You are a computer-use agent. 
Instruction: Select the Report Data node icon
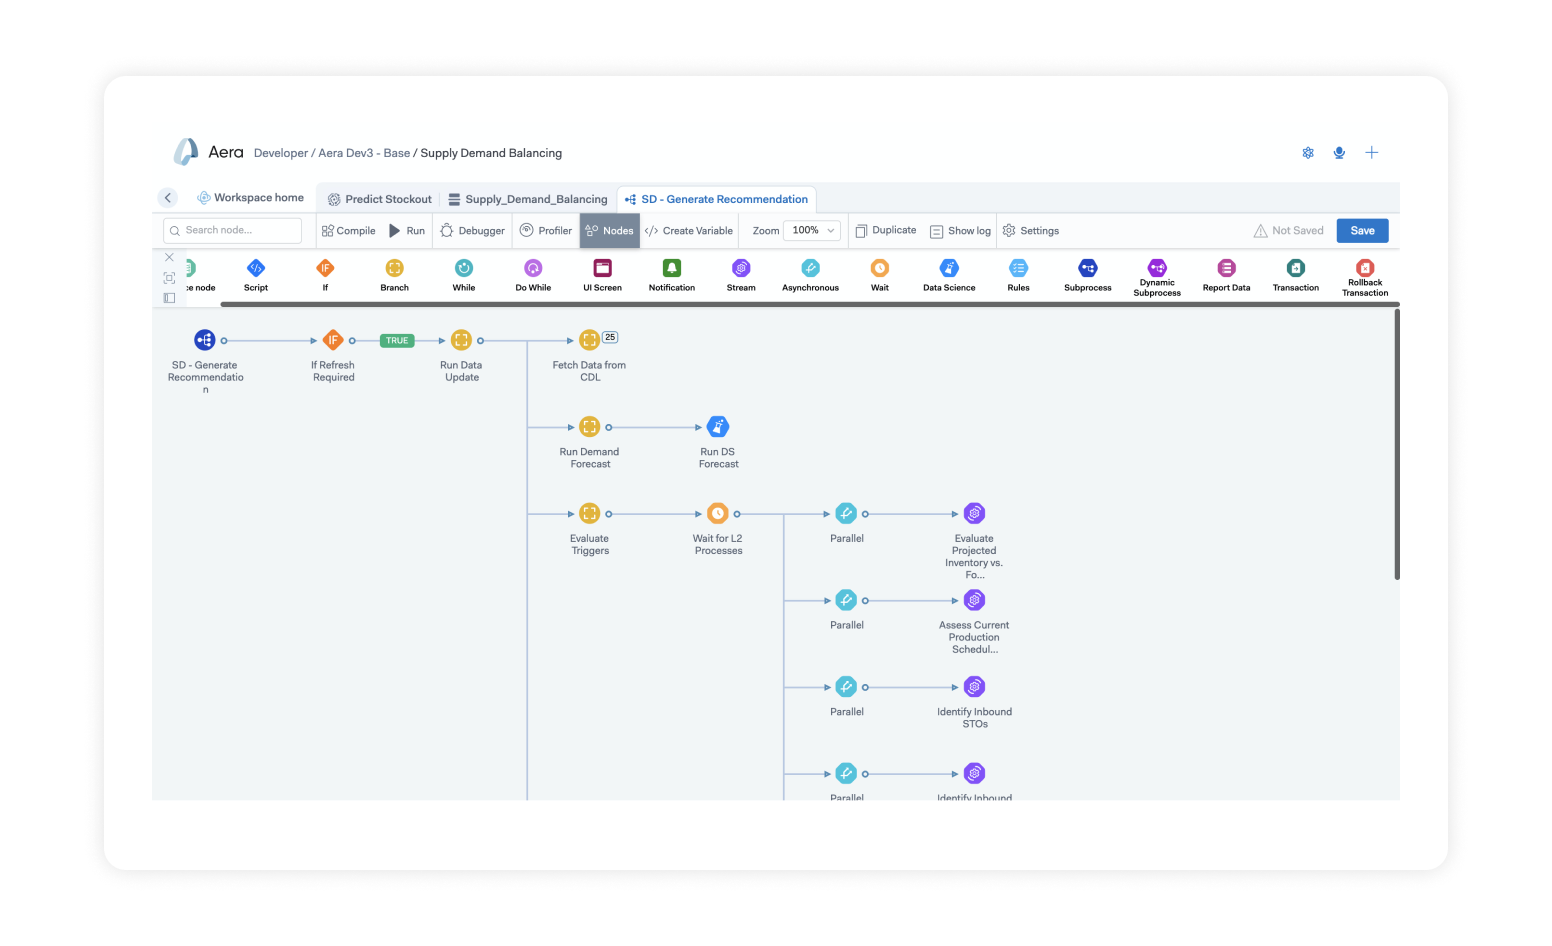coord(1226,269)
